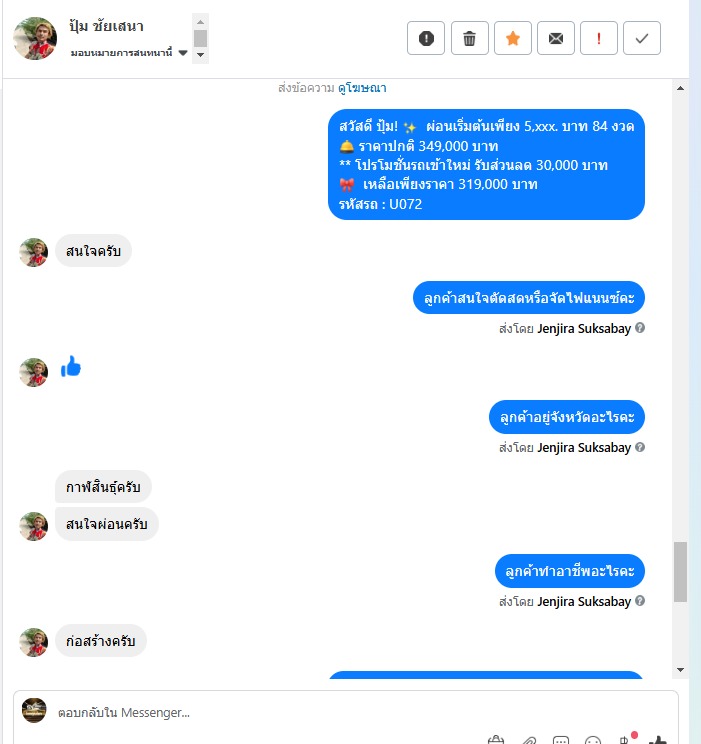Click chat scrollbar up arrow
The width and height of the screenshot is (701, 744).
[x=680, y=88]
